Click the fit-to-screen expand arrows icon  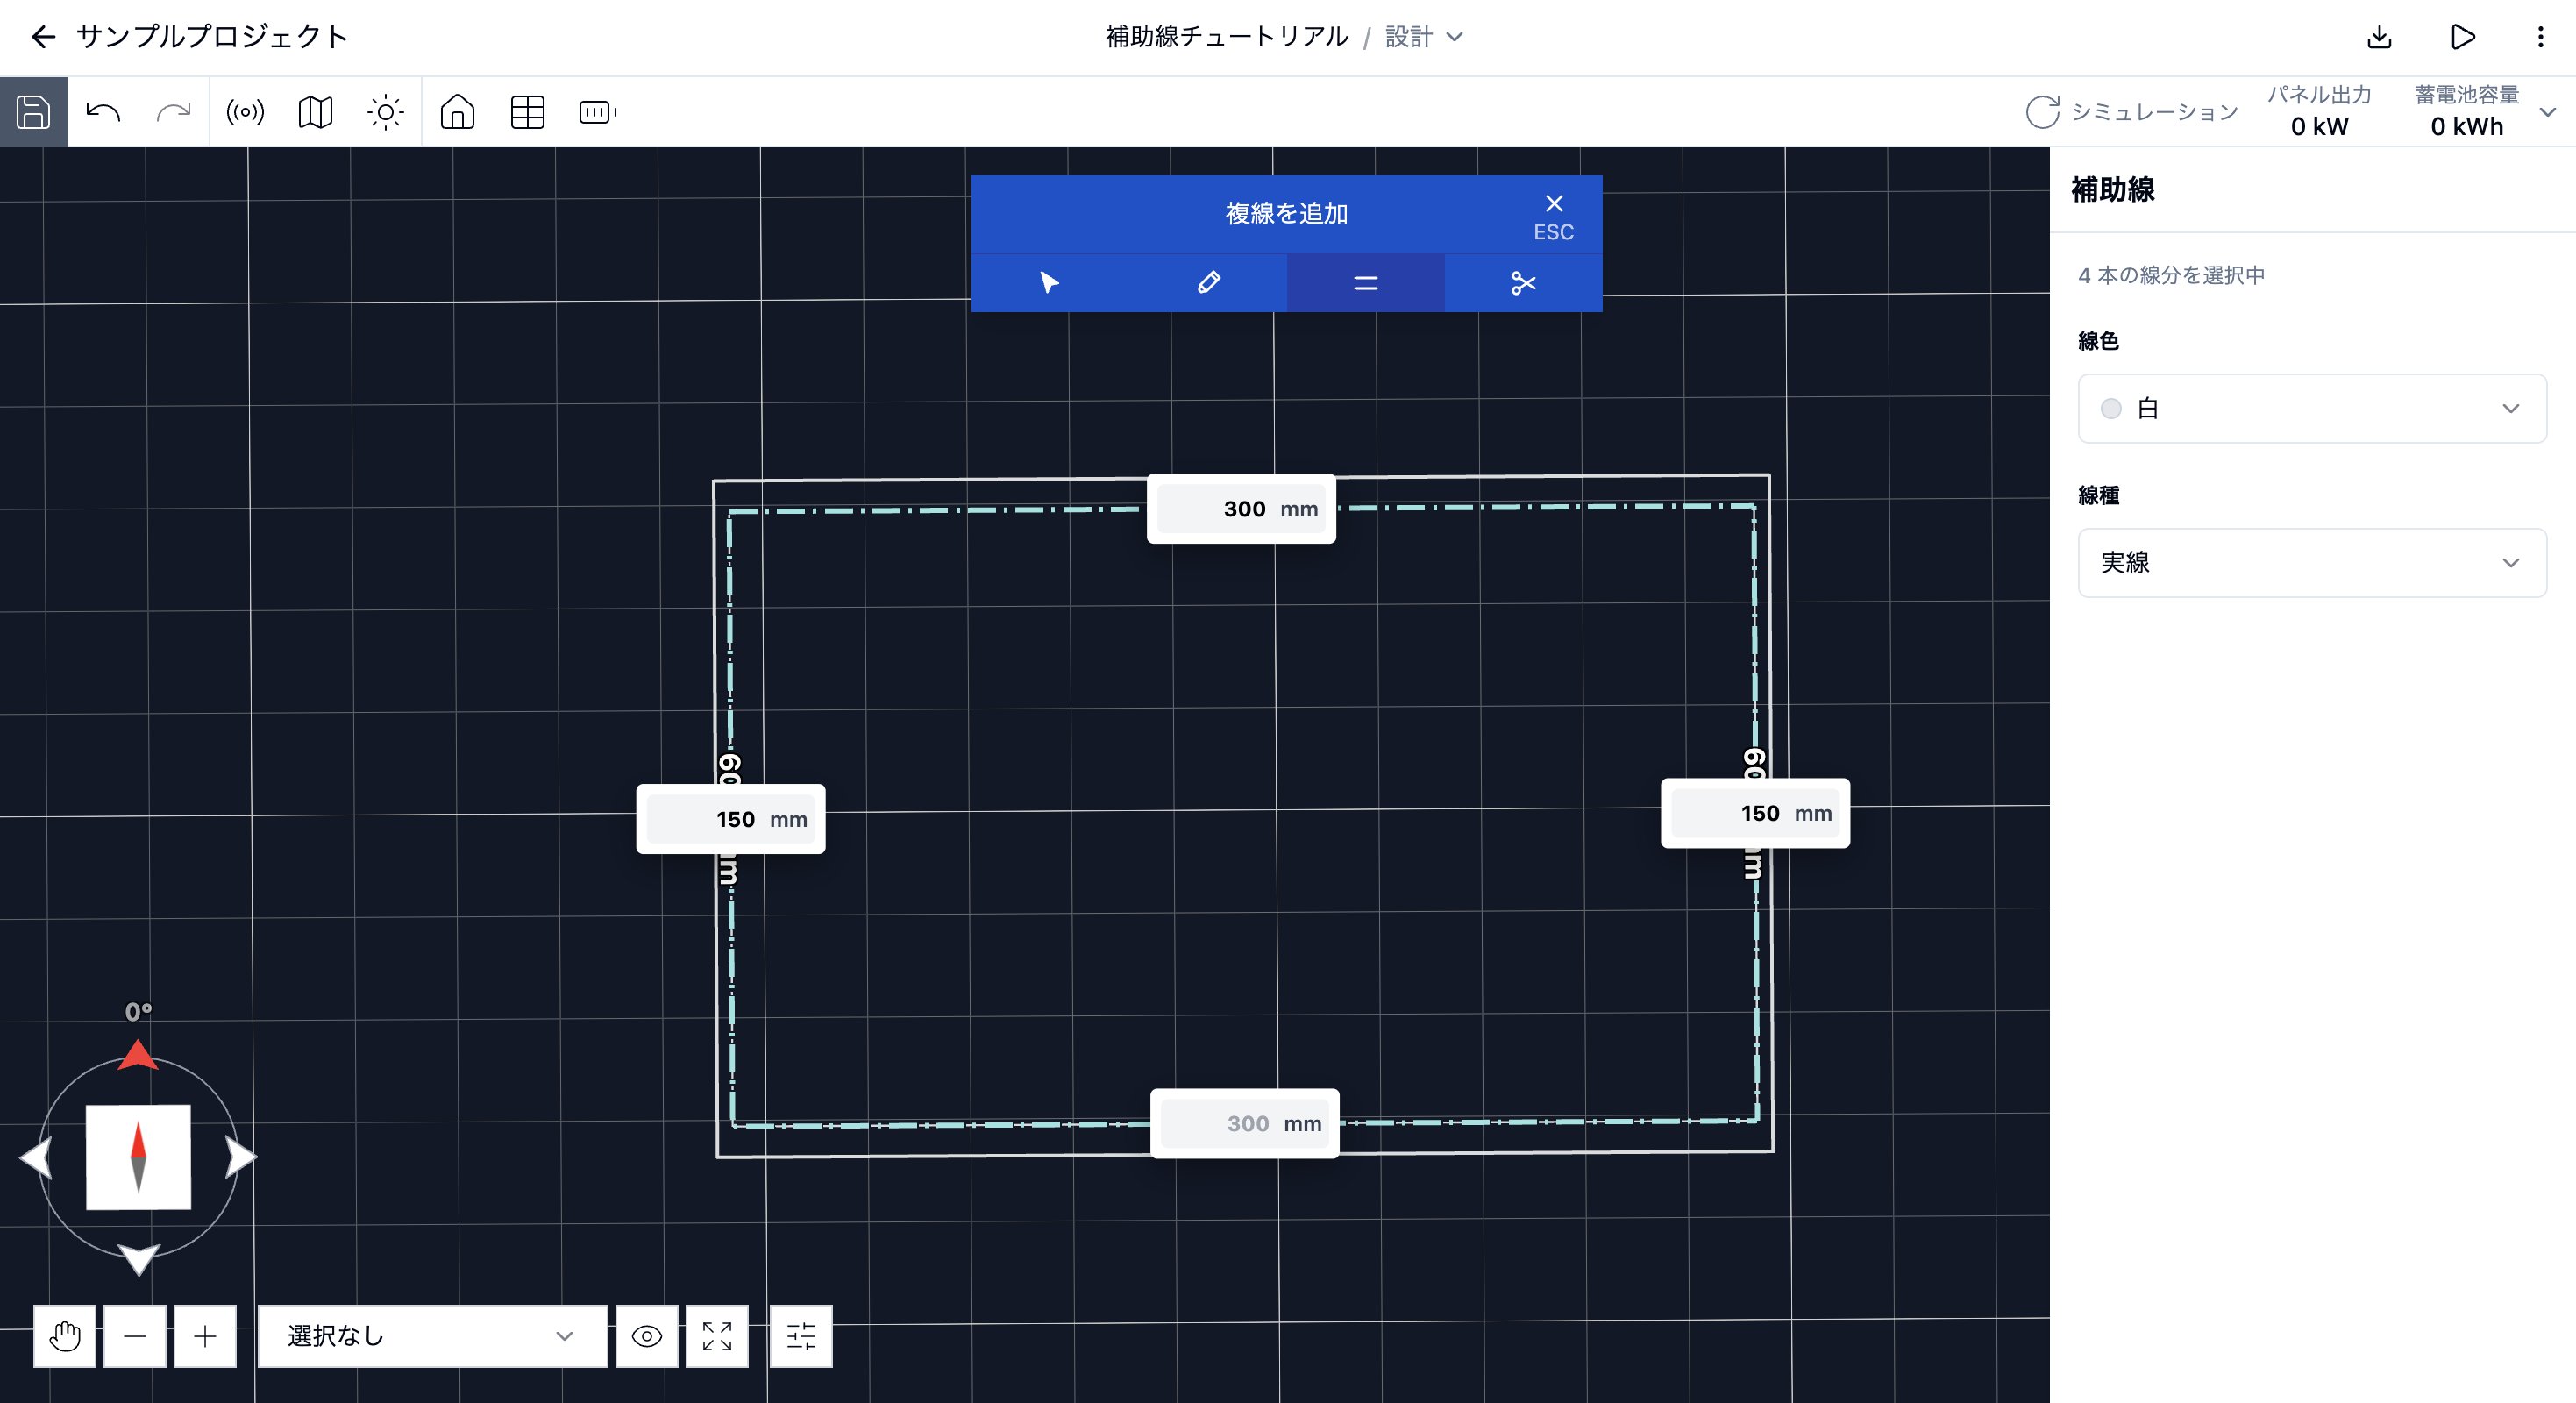(x=717, y=1335)
